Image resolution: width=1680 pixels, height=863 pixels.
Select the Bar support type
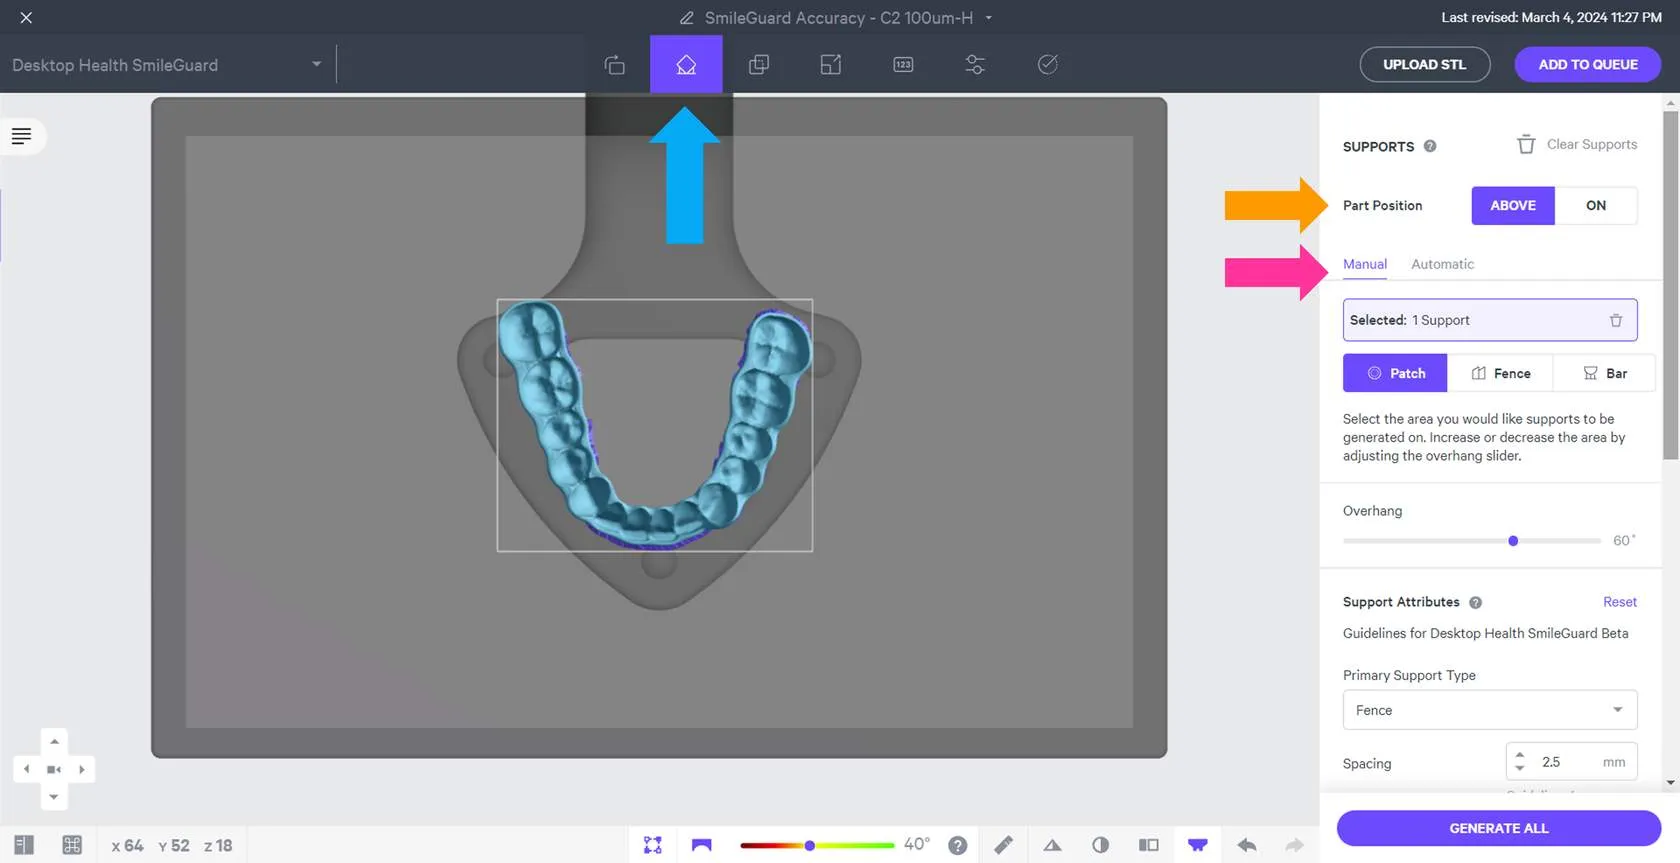click(1604, 373)
